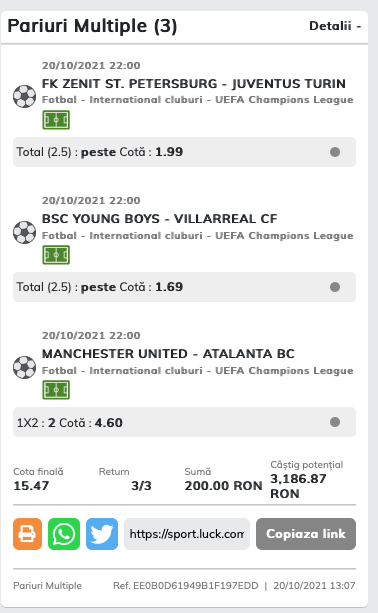378x613 pixels.
Task: Select the sport.luck.com share URL field
Action: pos(187,534)
